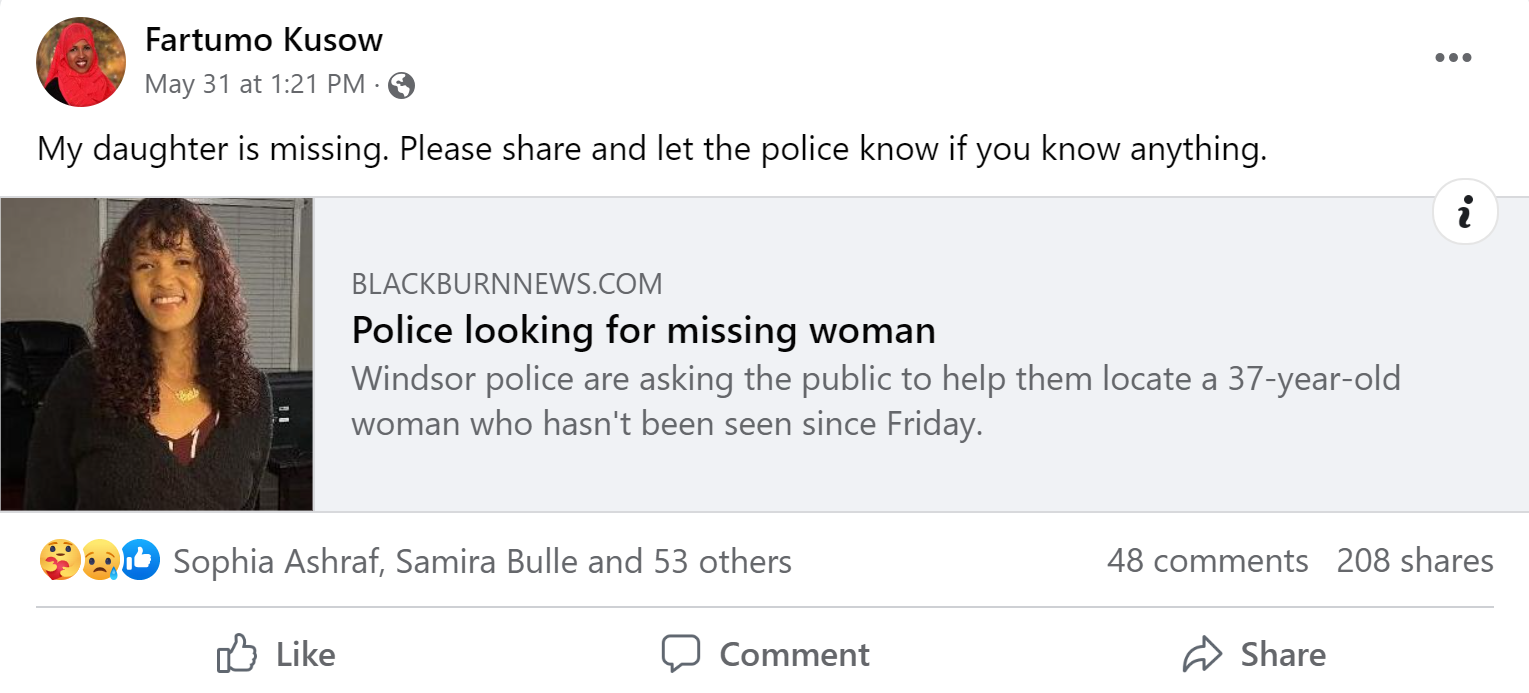The image size is (1529, 693).
Task: Click the blue like reaction icon
Action: point(141,560)
